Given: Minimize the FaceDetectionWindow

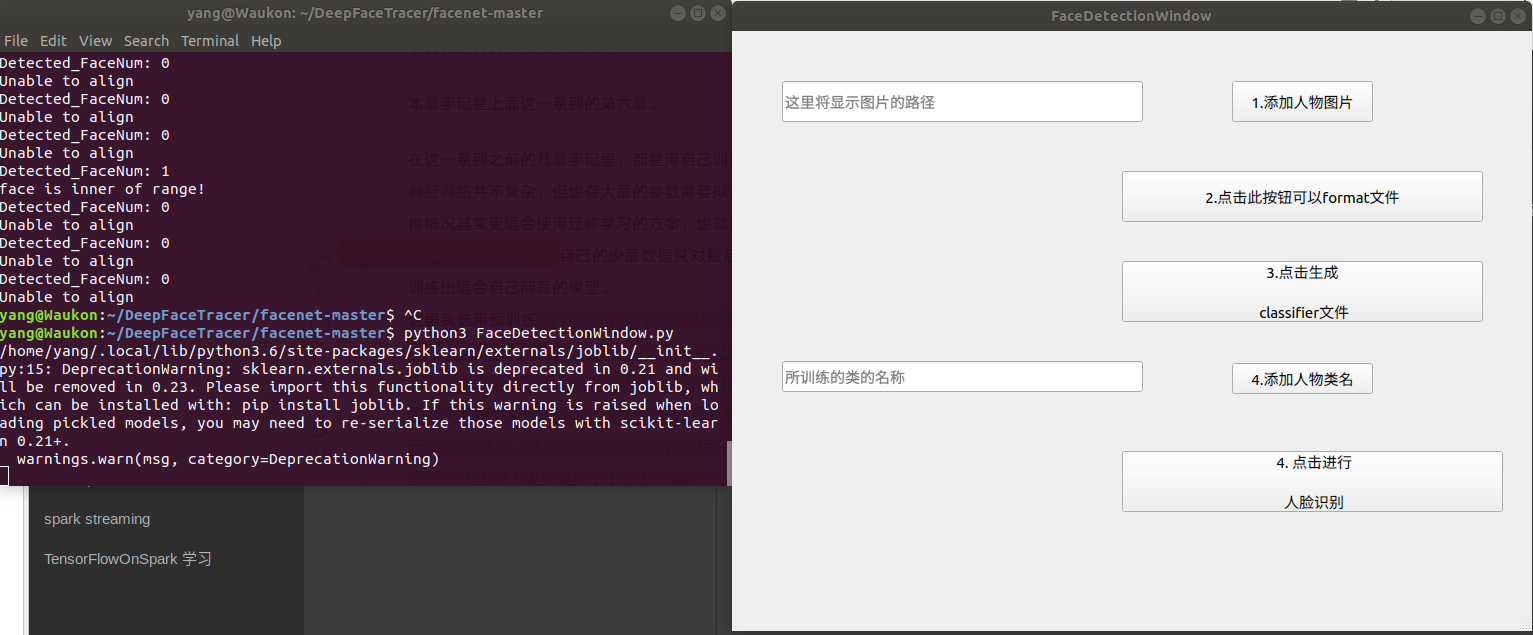Looking at the screenshot, I should point(1478,16).
